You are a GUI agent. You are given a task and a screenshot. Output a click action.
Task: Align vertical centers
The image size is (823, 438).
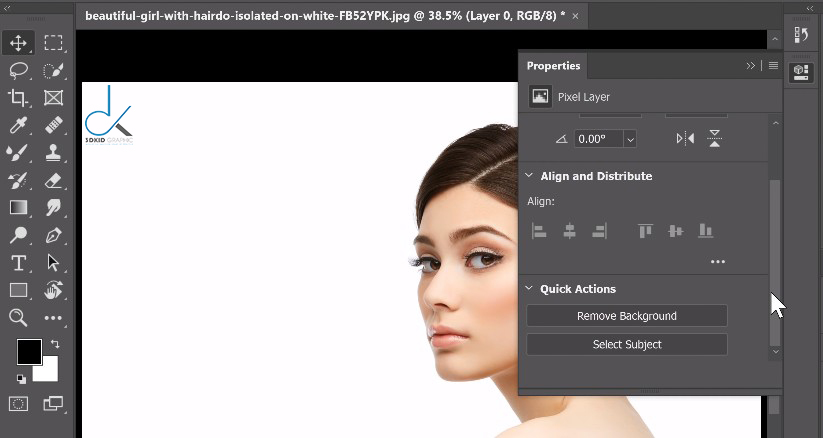click(676, 231)
